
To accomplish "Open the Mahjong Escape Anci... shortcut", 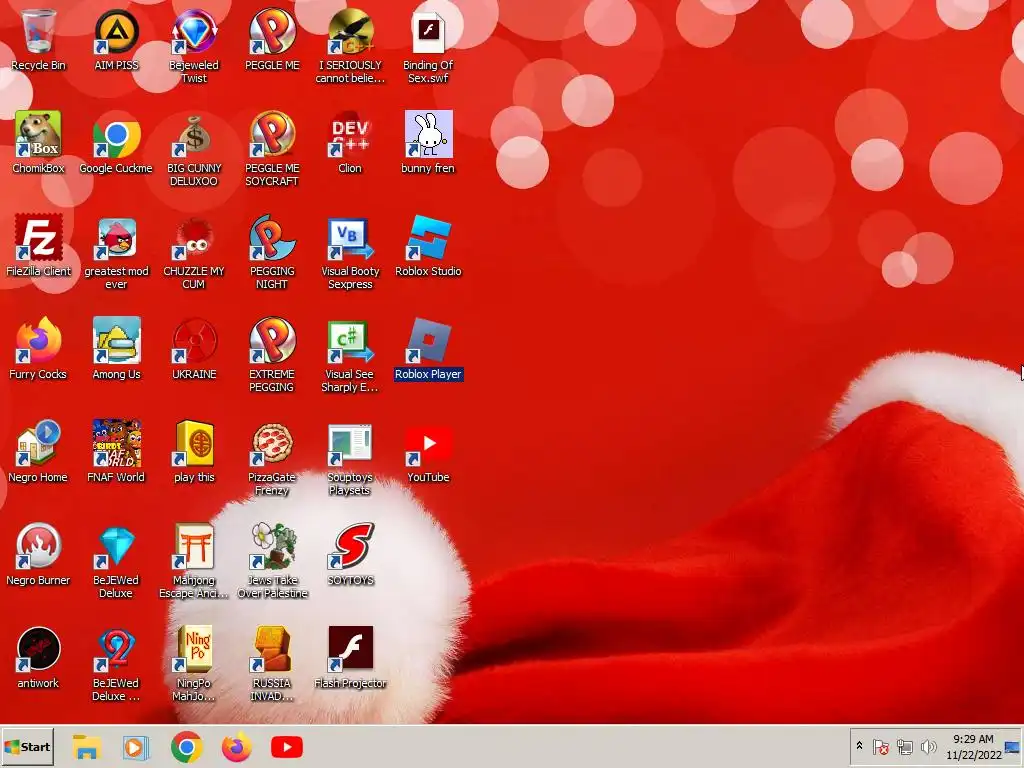I will point(194,562).
